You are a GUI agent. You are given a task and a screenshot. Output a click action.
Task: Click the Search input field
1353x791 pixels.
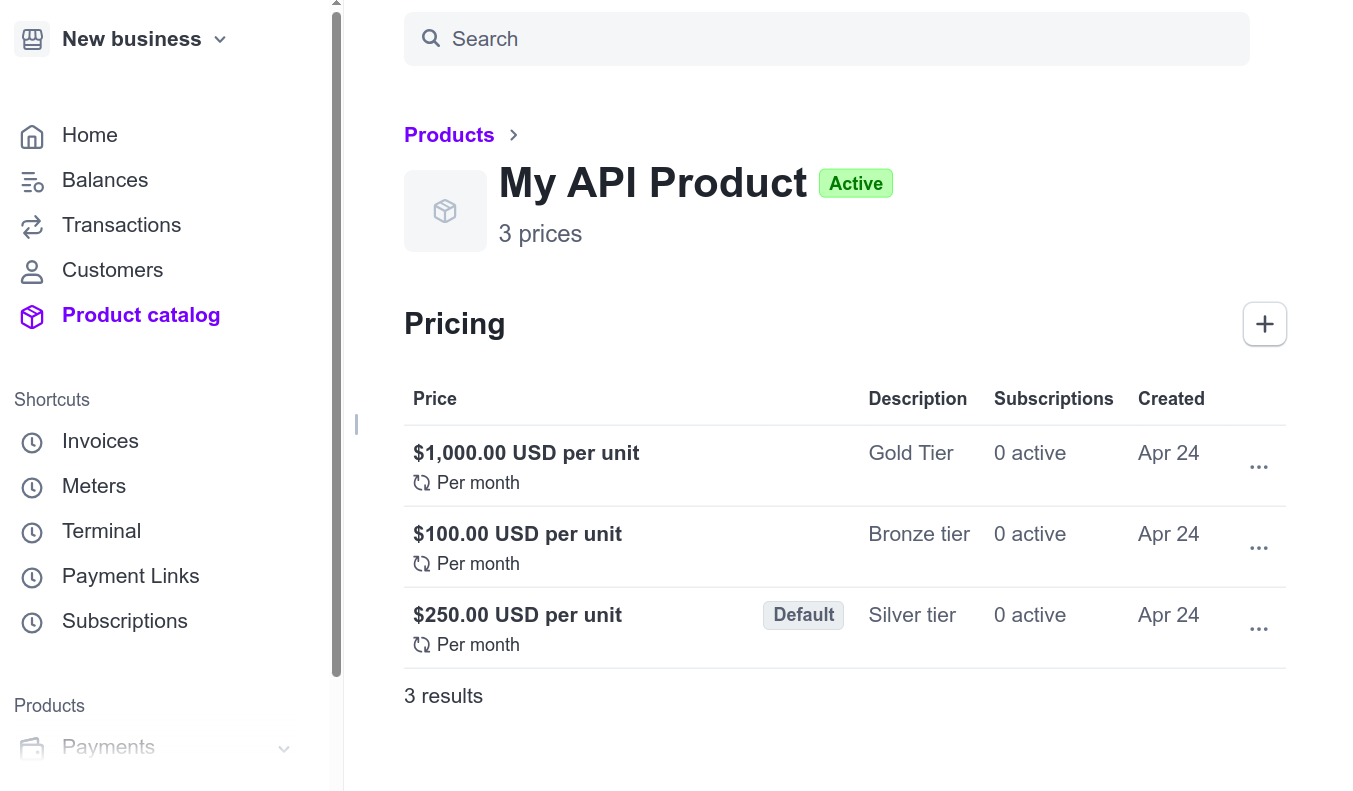(x=826, y=39)
